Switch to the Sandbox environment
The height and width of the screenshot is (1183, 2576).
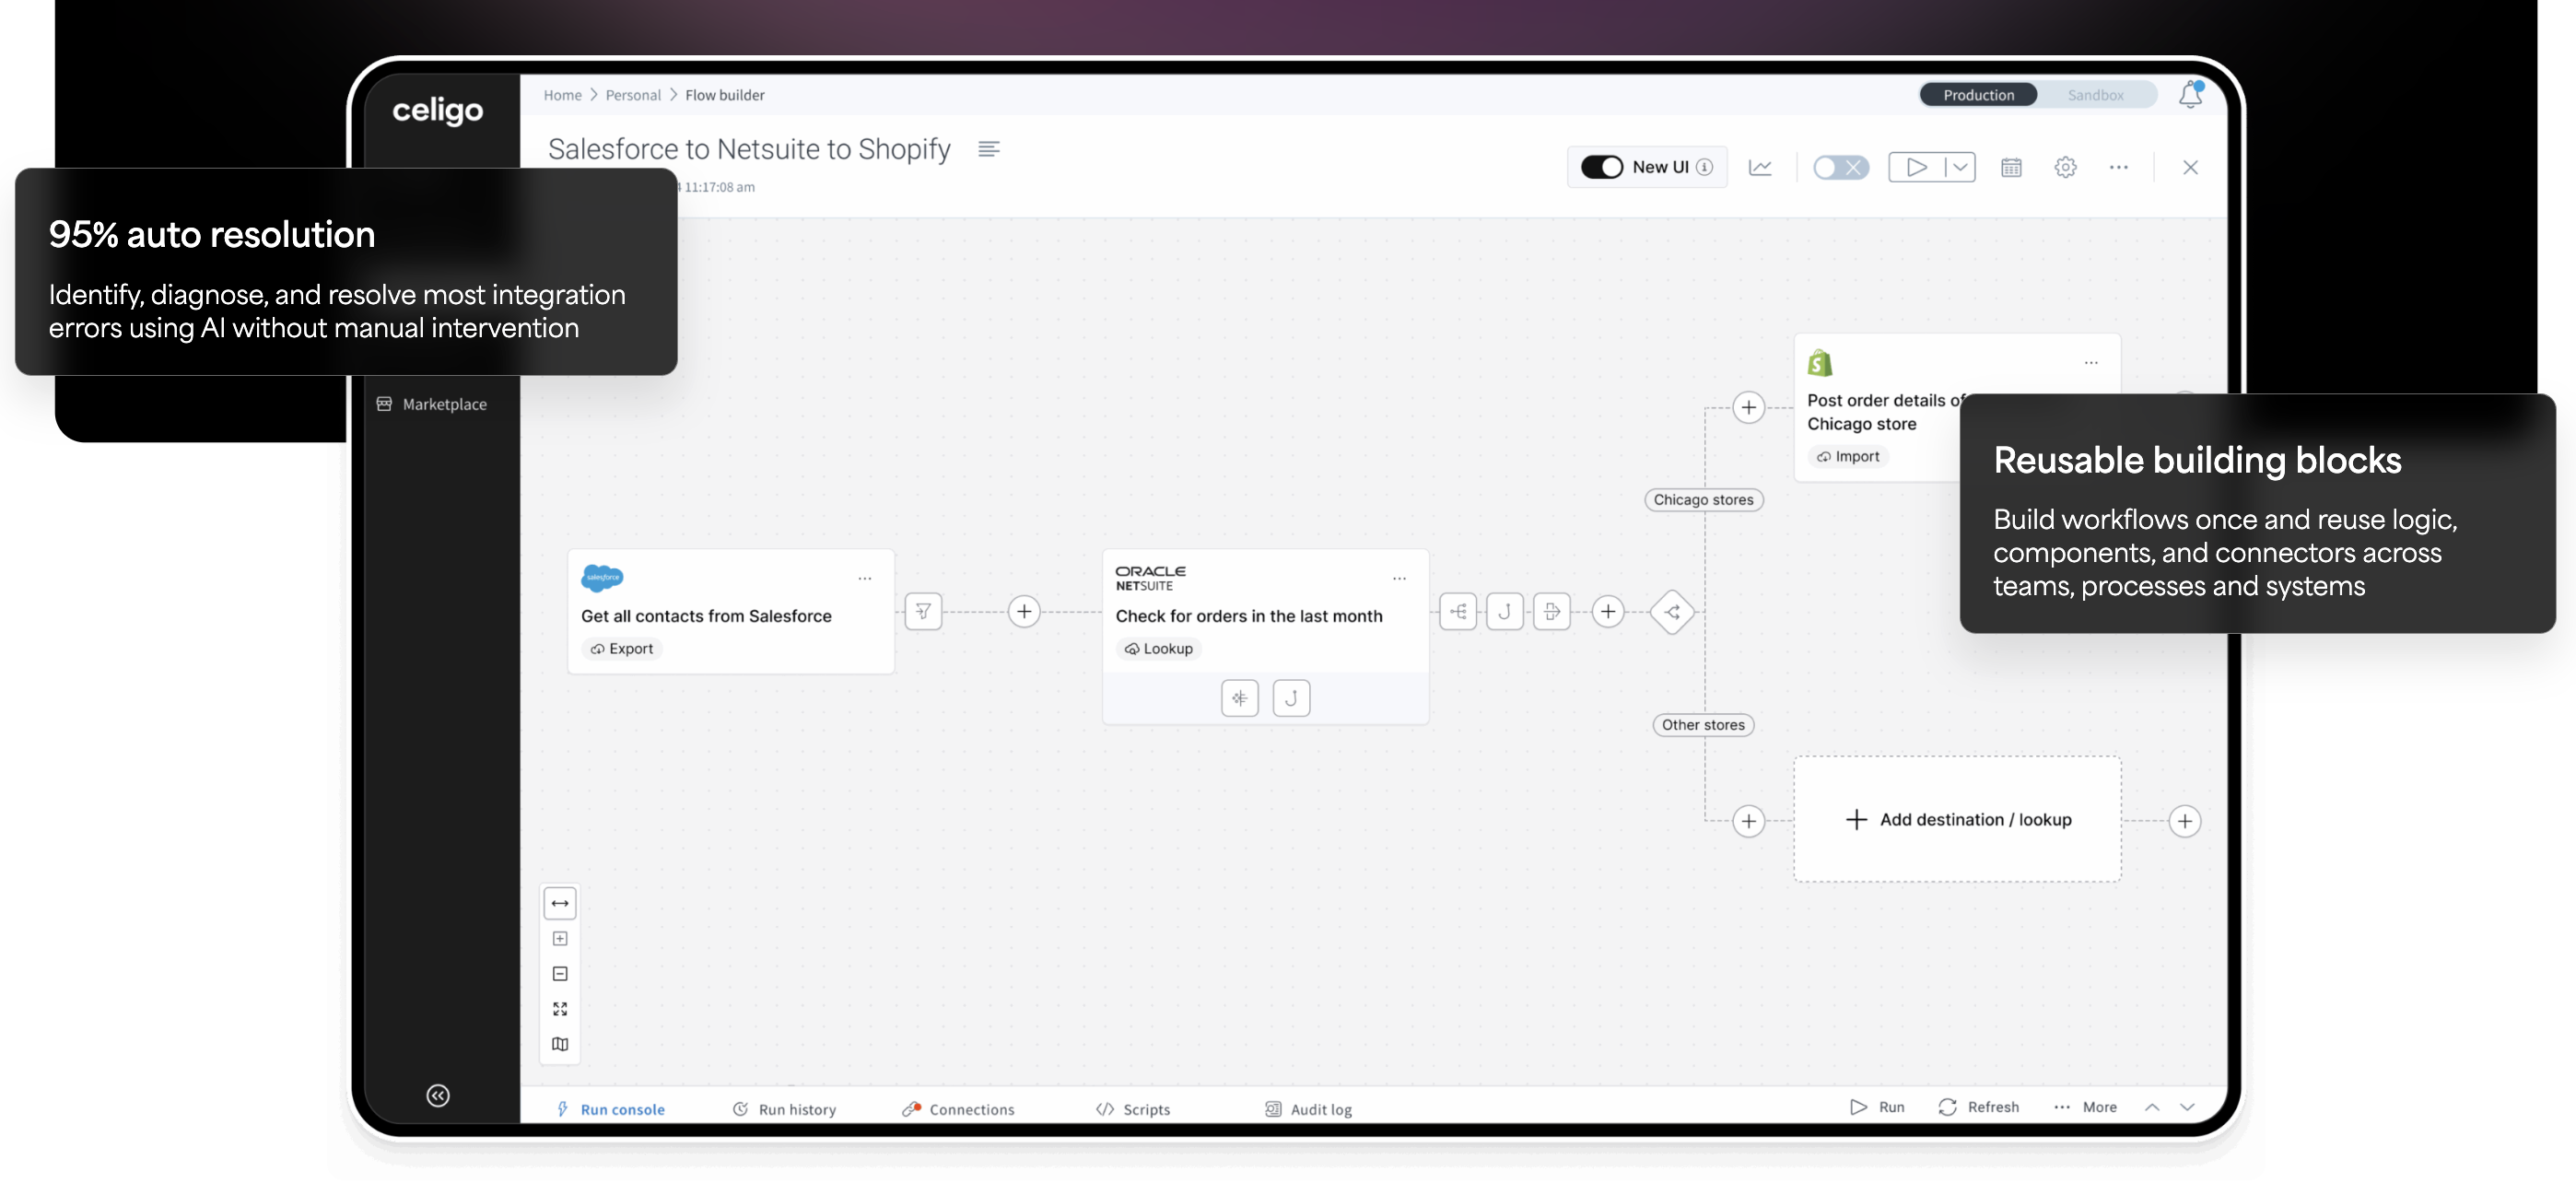(x=2095, y=95)
